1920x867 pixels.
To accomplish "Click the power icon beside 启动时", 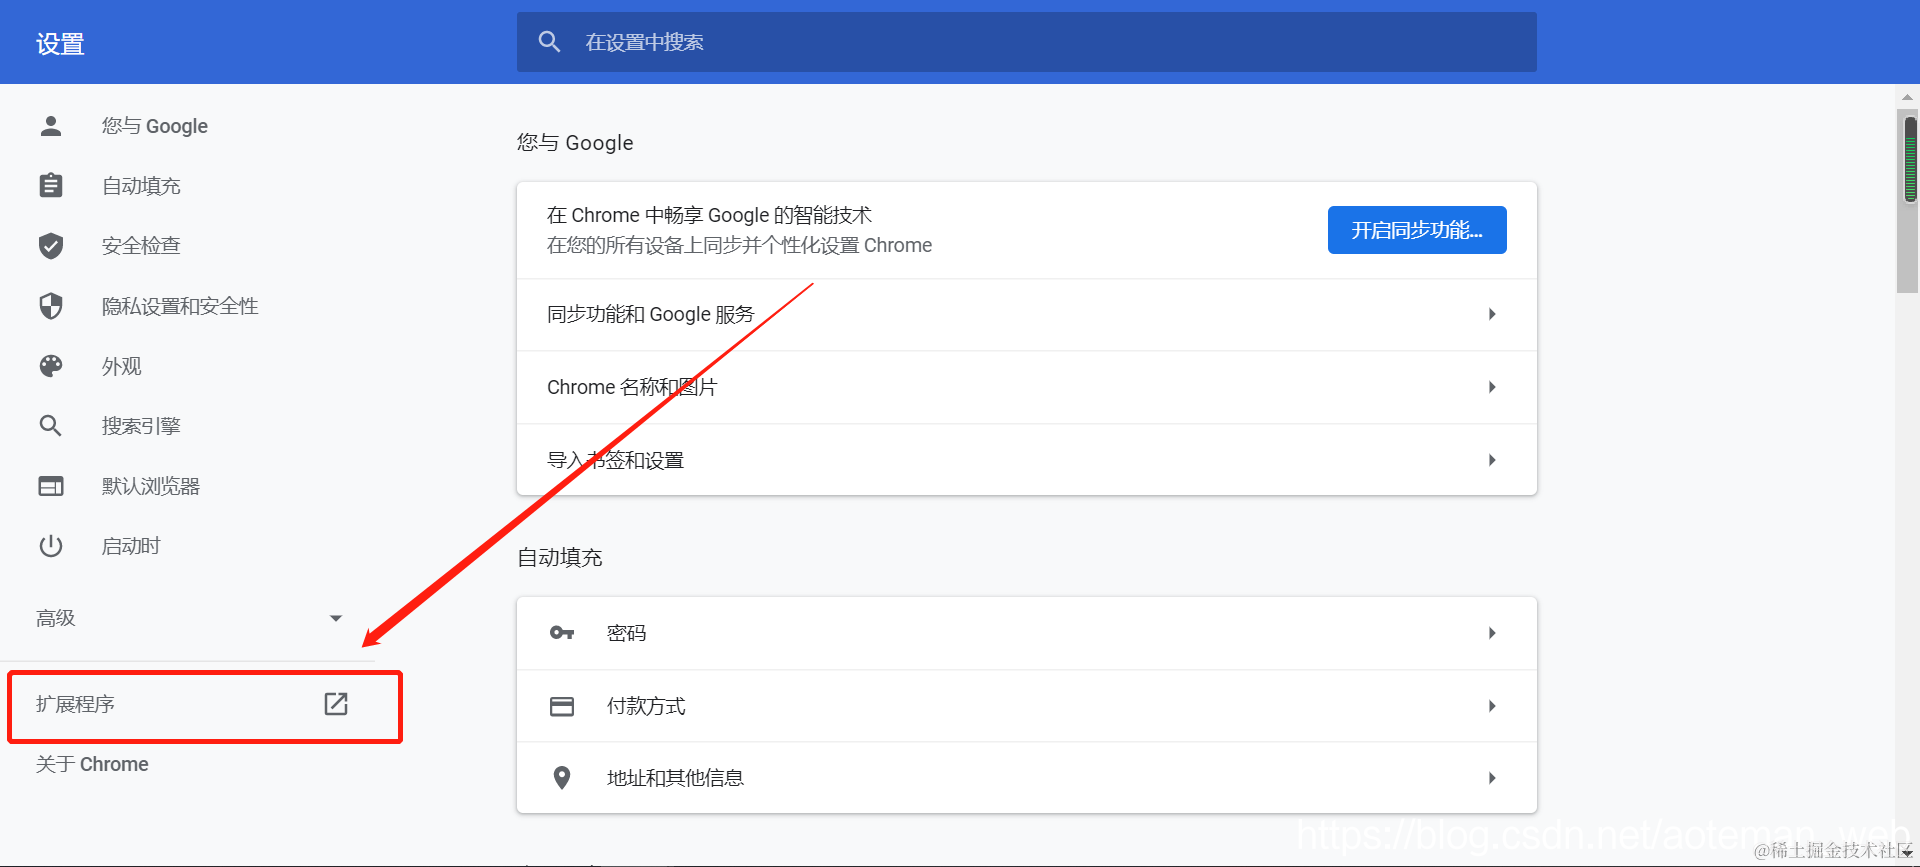I will 51,546.
